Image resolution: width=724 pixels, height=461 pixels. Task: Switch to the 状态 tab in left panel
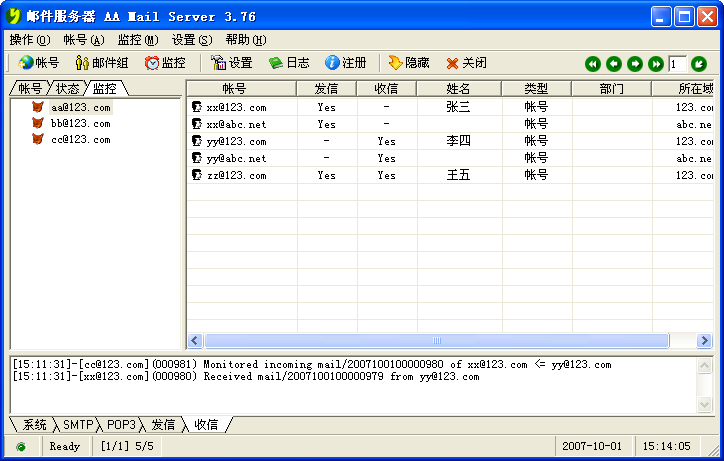67,88
